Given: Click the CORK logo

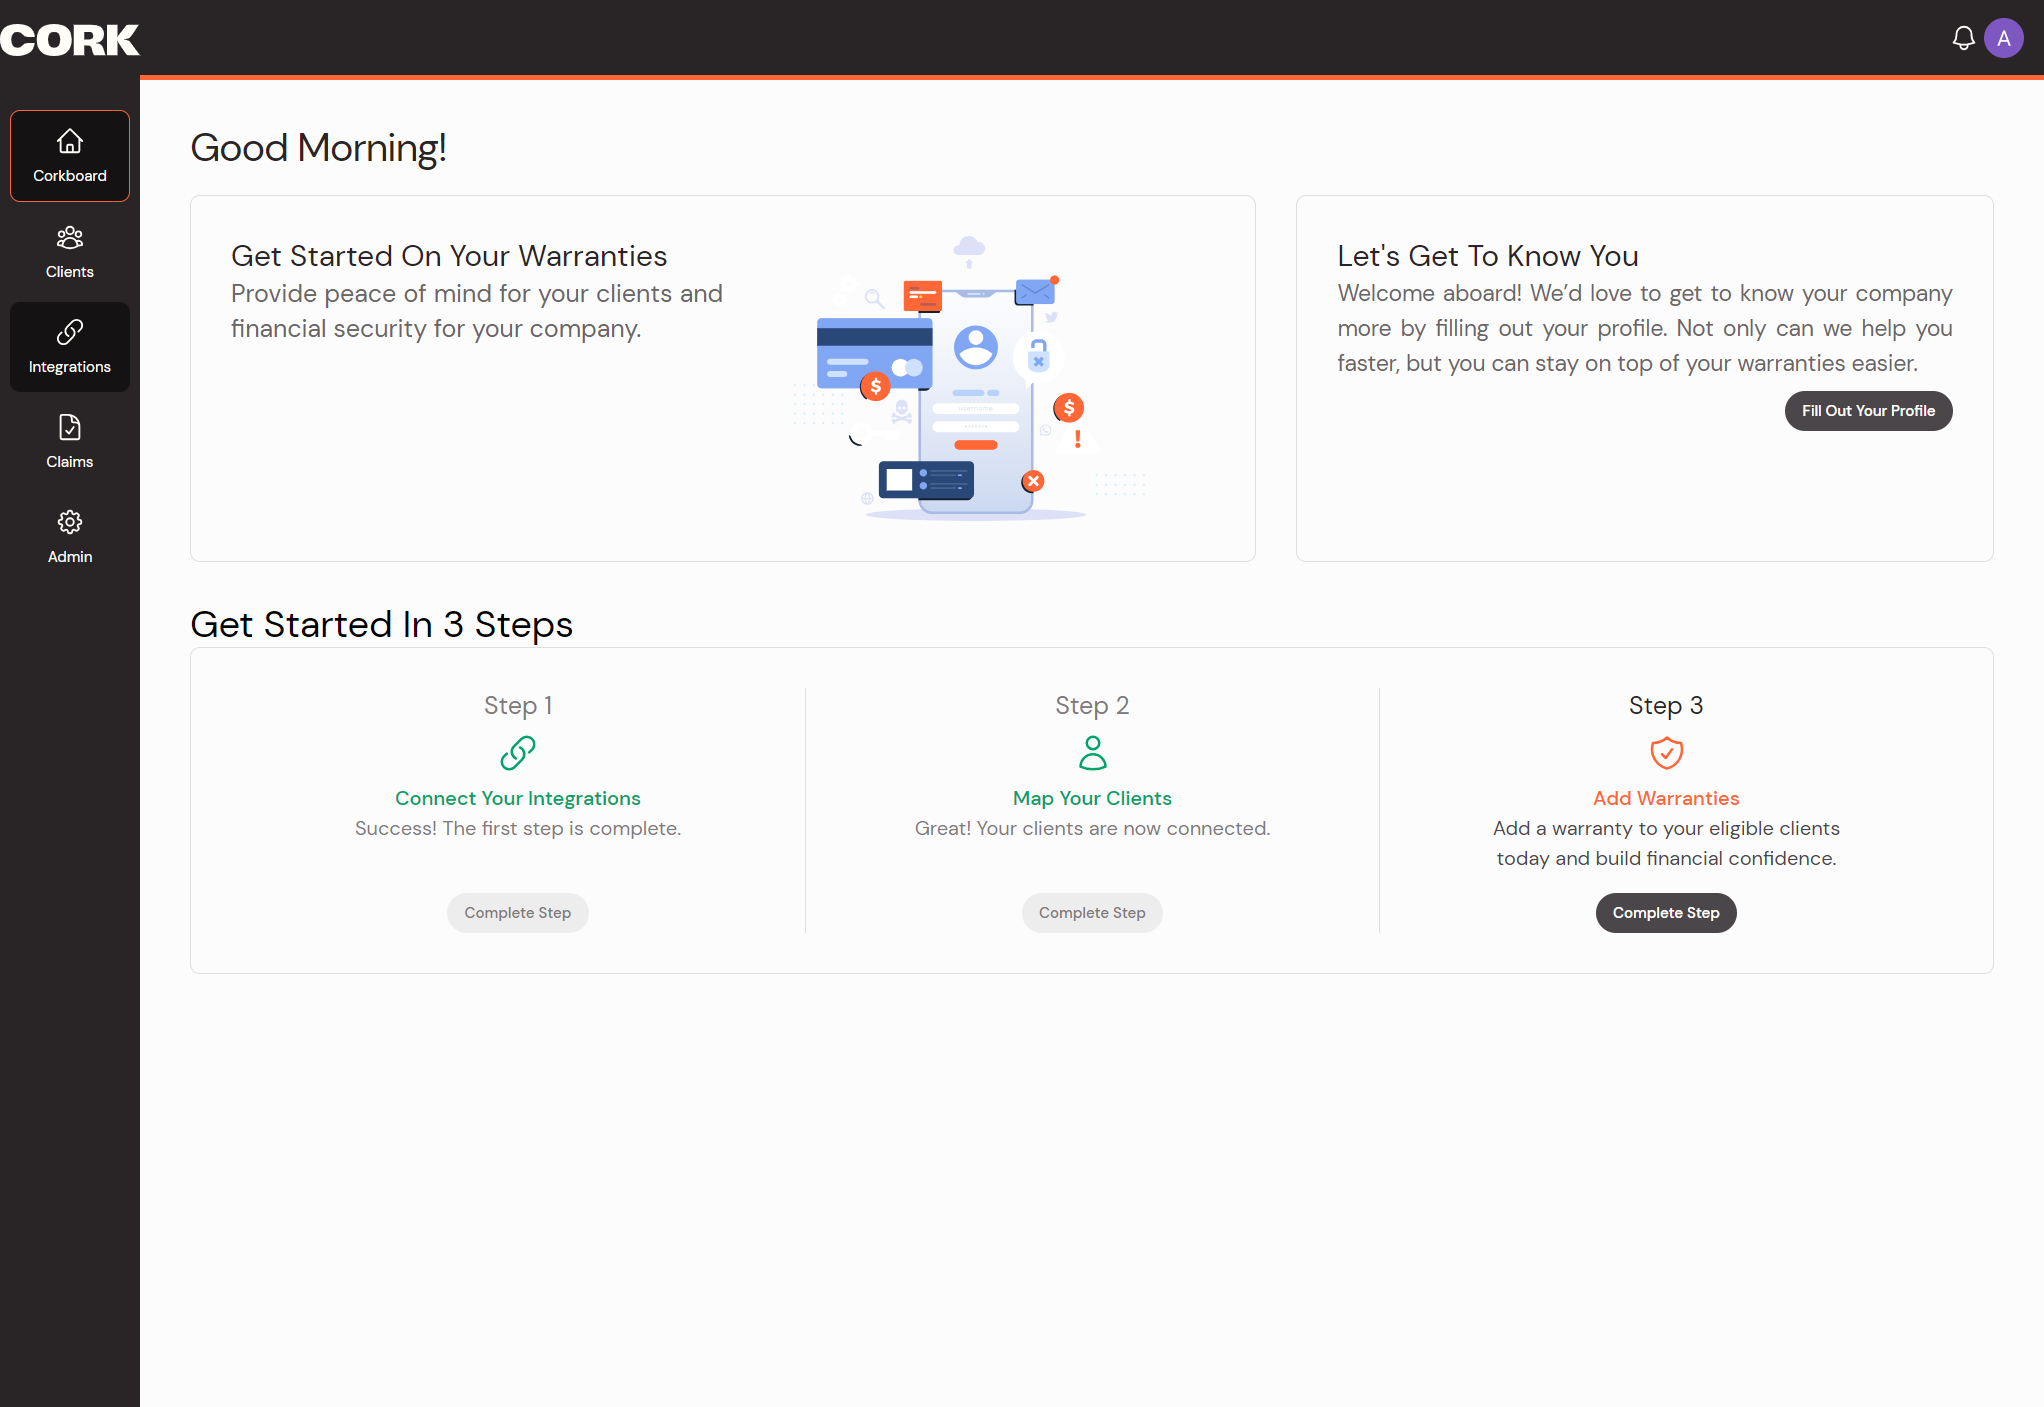Looking at the screenshot, I should (70, 40).
